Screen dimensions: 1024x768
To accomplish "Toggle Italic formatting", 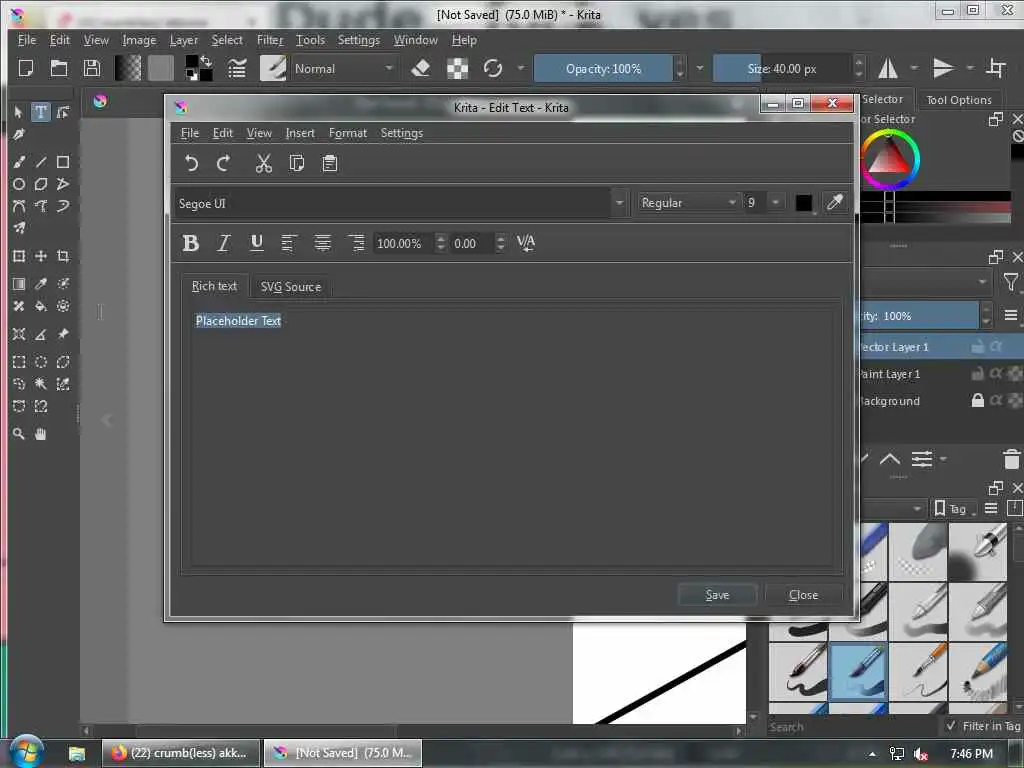I will point(223,243).
